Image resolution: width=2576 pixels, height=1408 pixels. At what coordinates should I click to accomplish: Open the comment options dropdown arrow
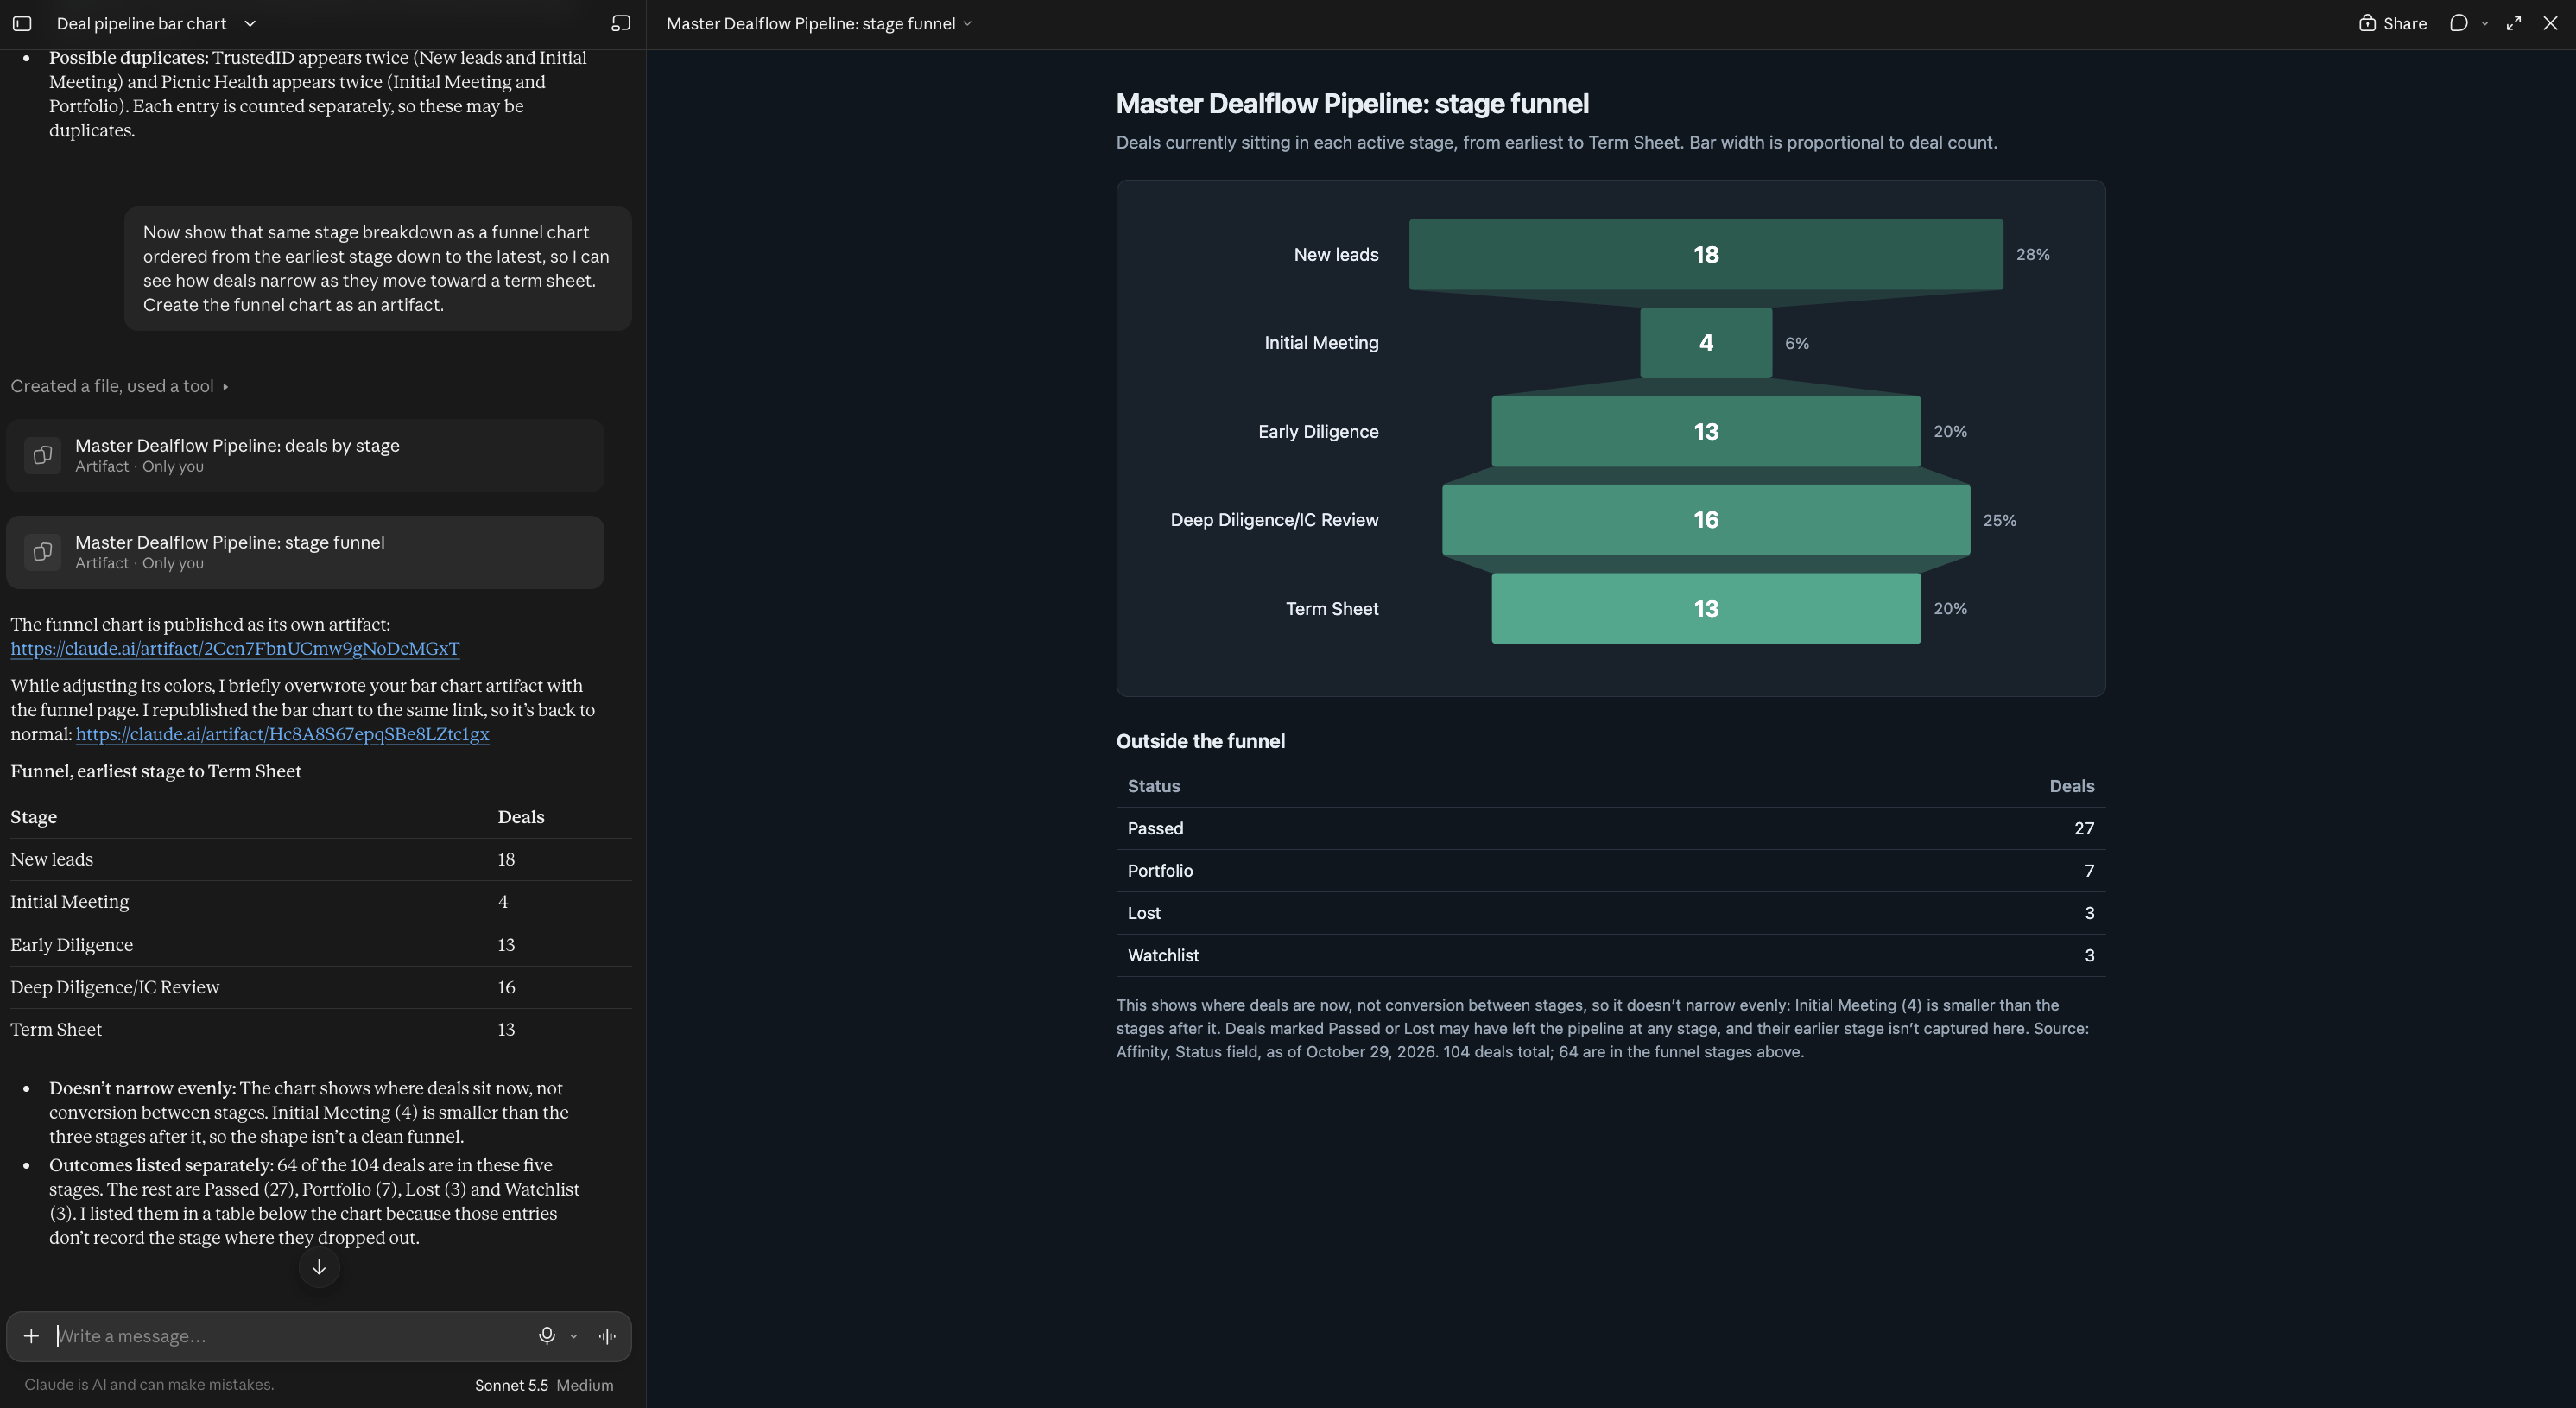click(x=2485, y=23)
